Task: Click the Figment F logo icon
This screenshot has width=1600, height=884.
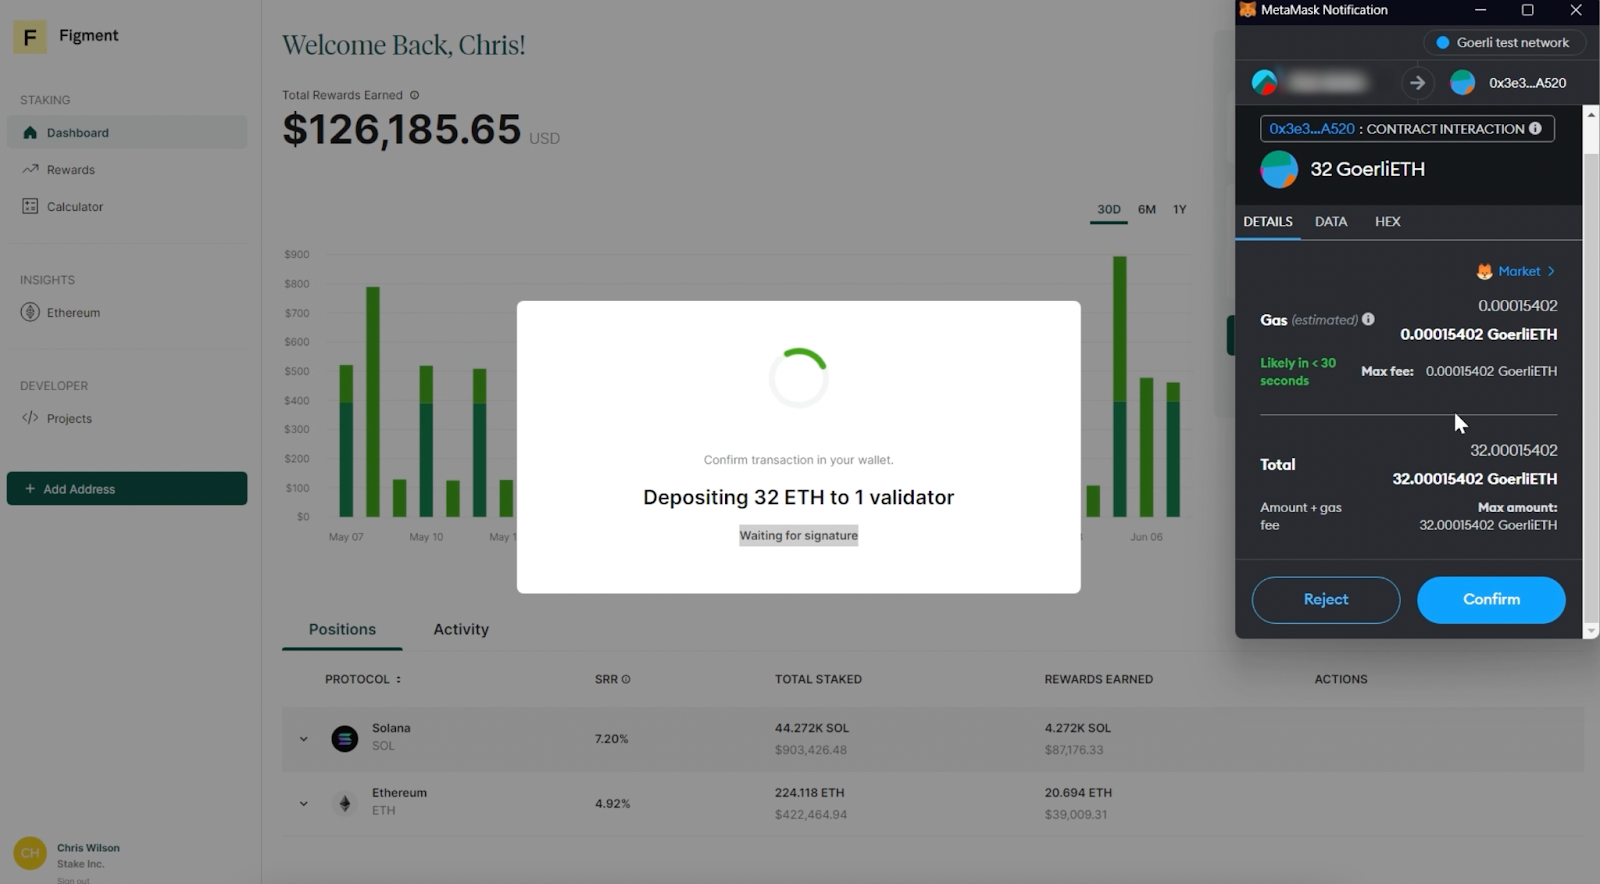Action: 30,38
